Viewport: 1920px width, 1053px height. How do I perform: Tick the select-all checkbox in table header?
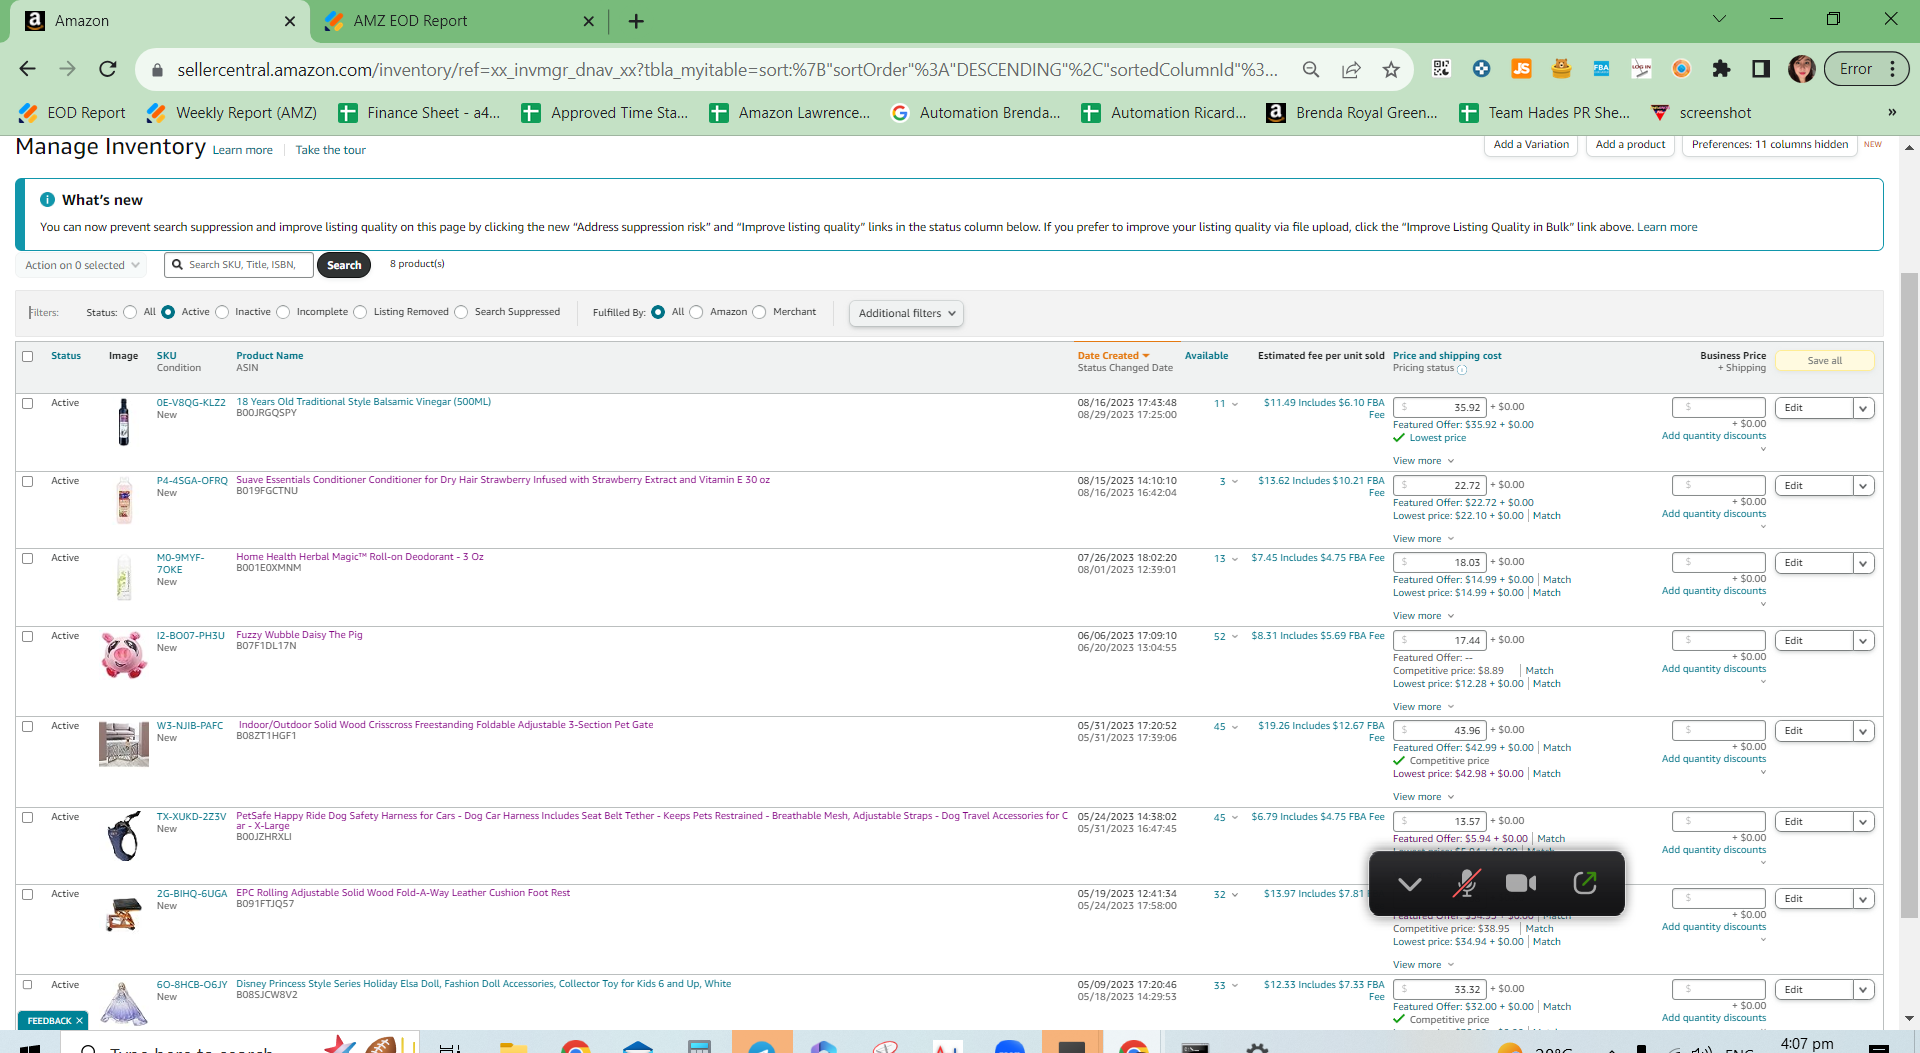pos(28,356)
